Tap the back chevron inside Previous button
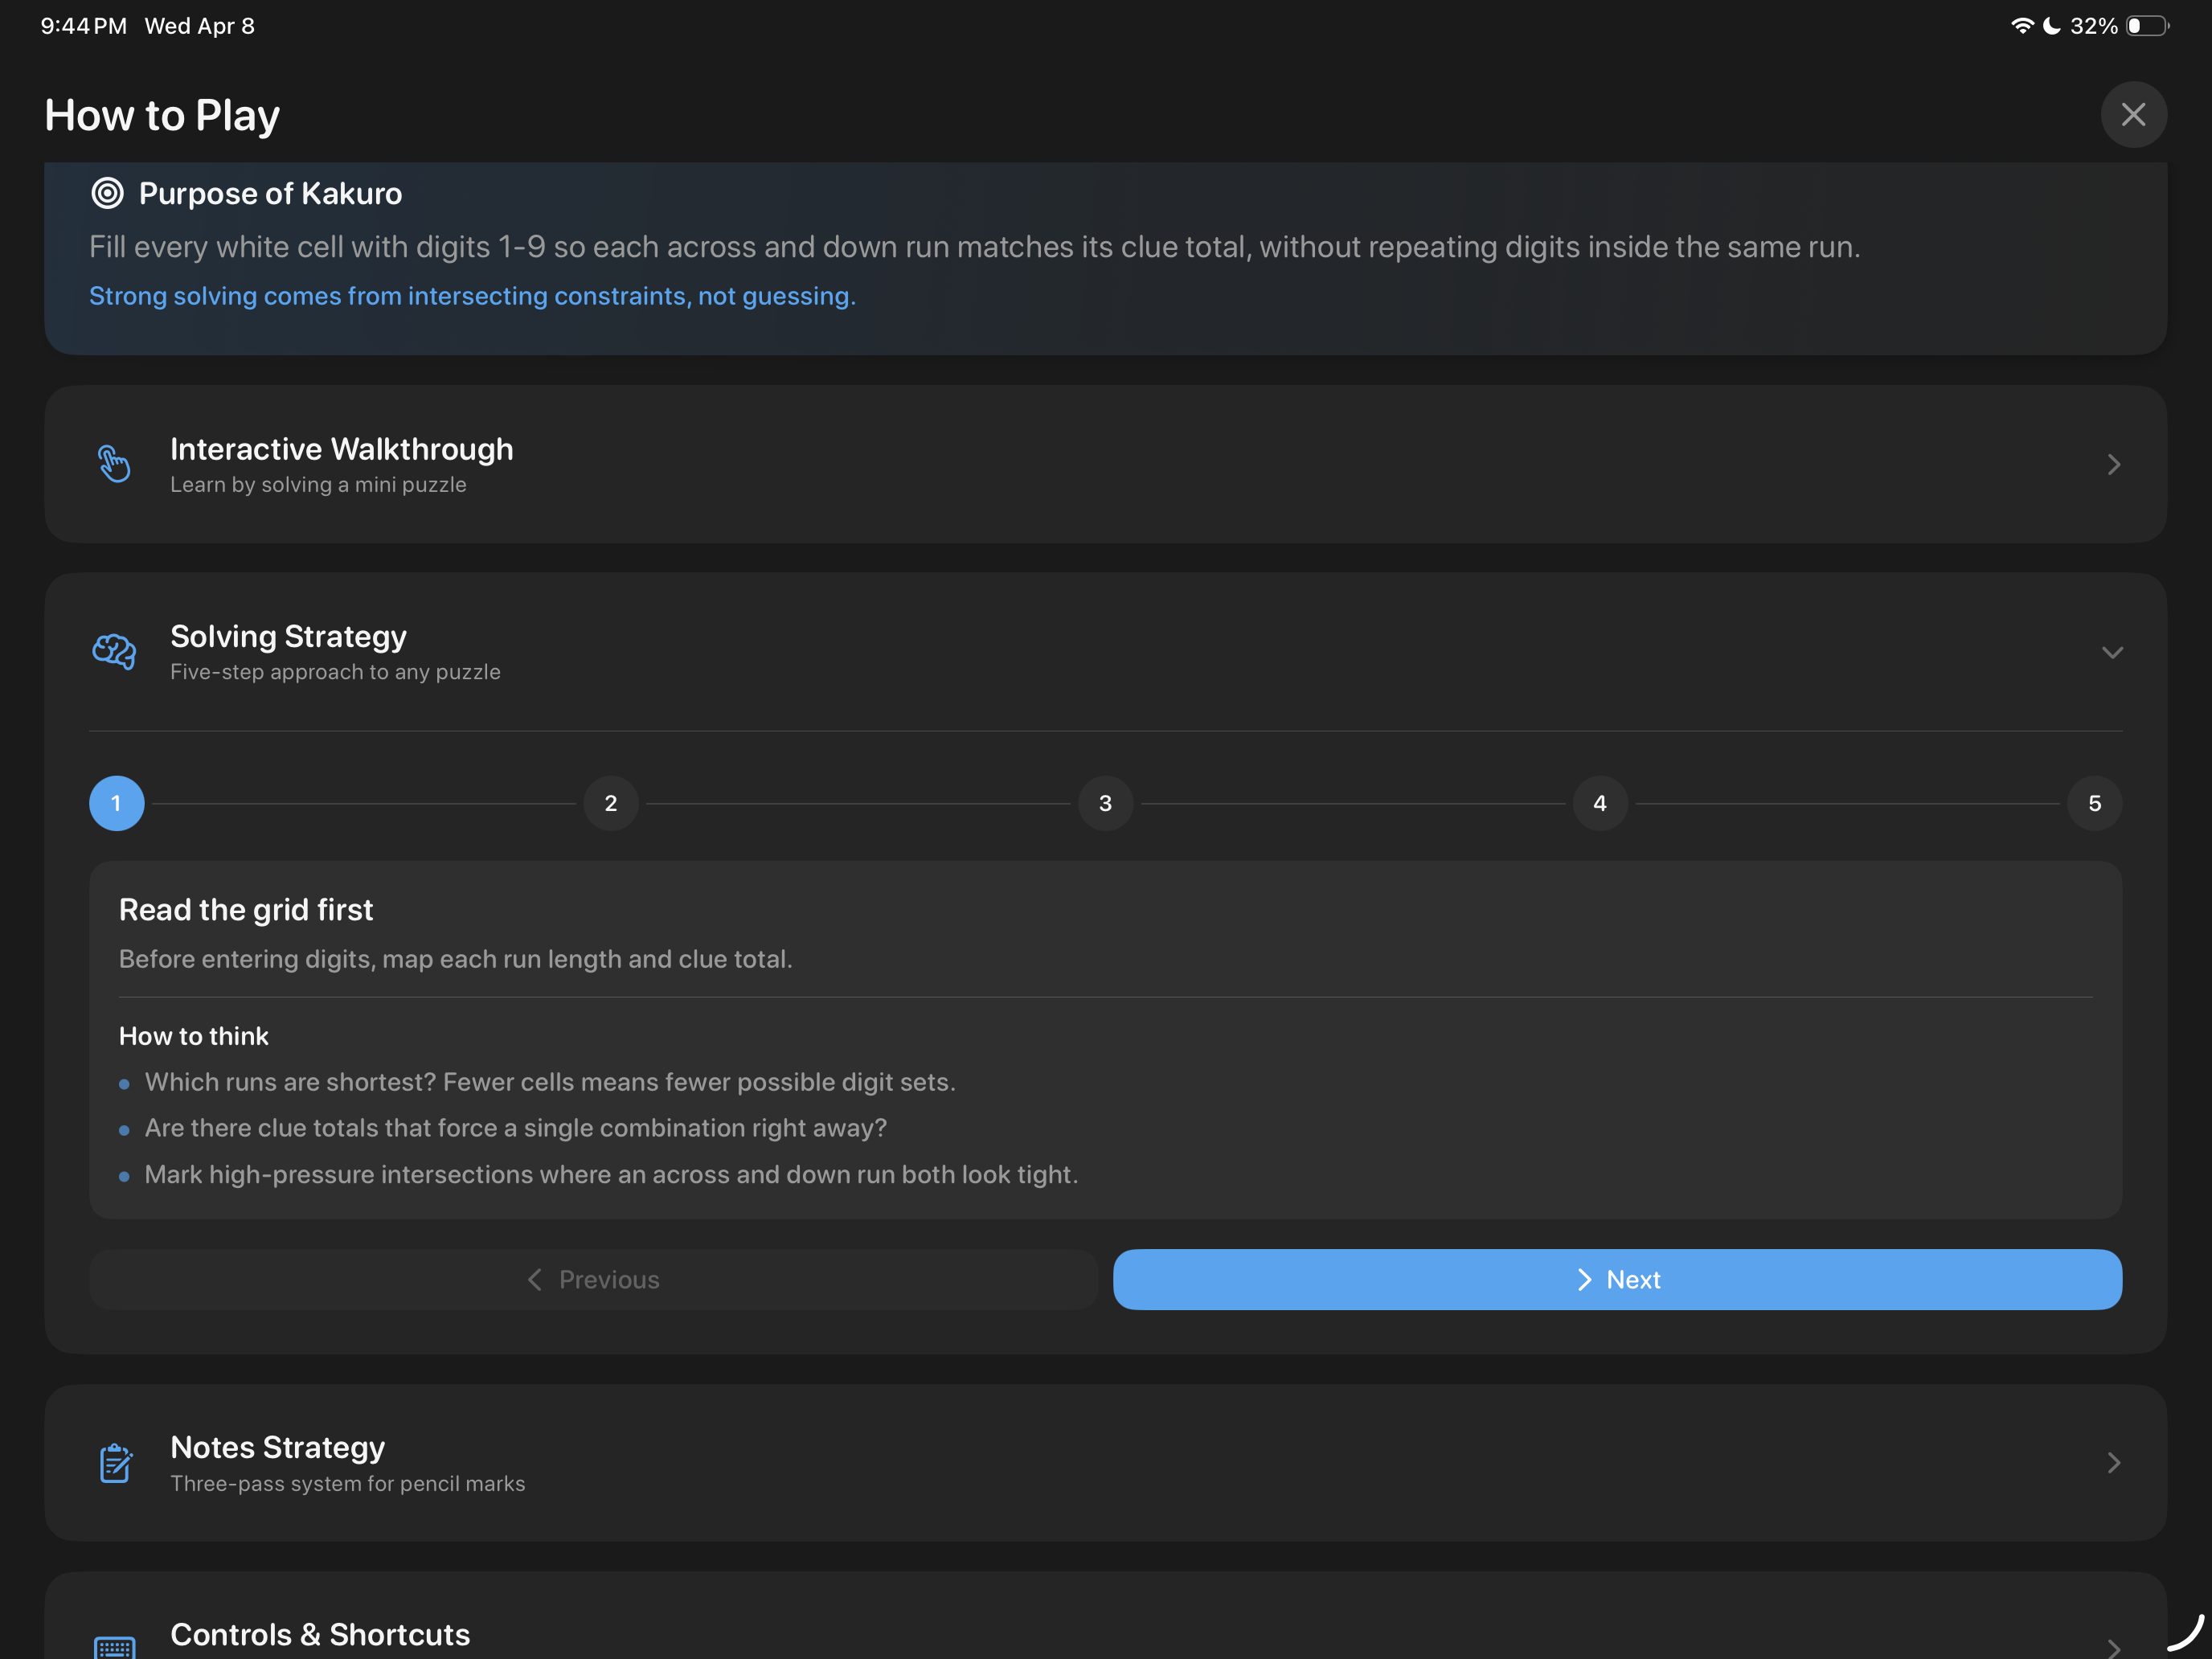2212x1659 pixels. pyautogui.click(x=535, y=1280)
